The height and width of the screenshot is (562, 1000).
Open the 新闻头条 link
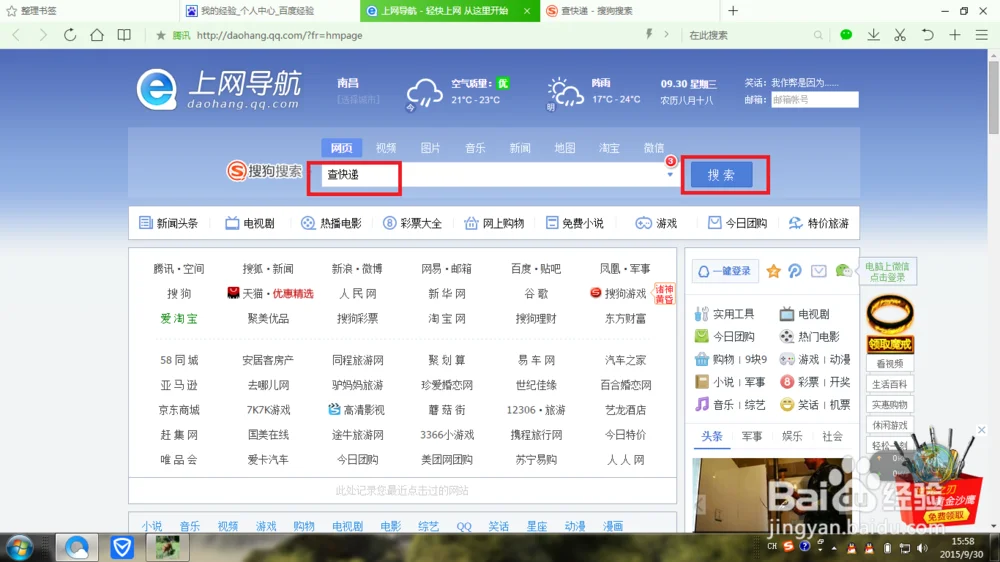[168, 223]
